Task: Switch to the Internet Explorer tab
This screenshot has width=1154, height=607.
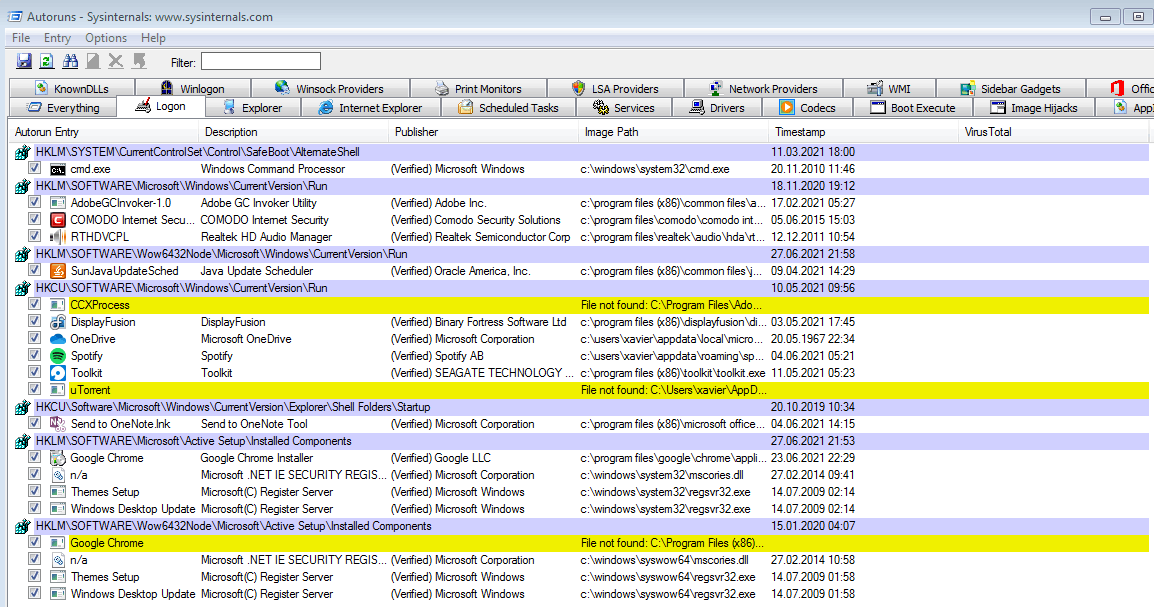Action: [371, 107]
